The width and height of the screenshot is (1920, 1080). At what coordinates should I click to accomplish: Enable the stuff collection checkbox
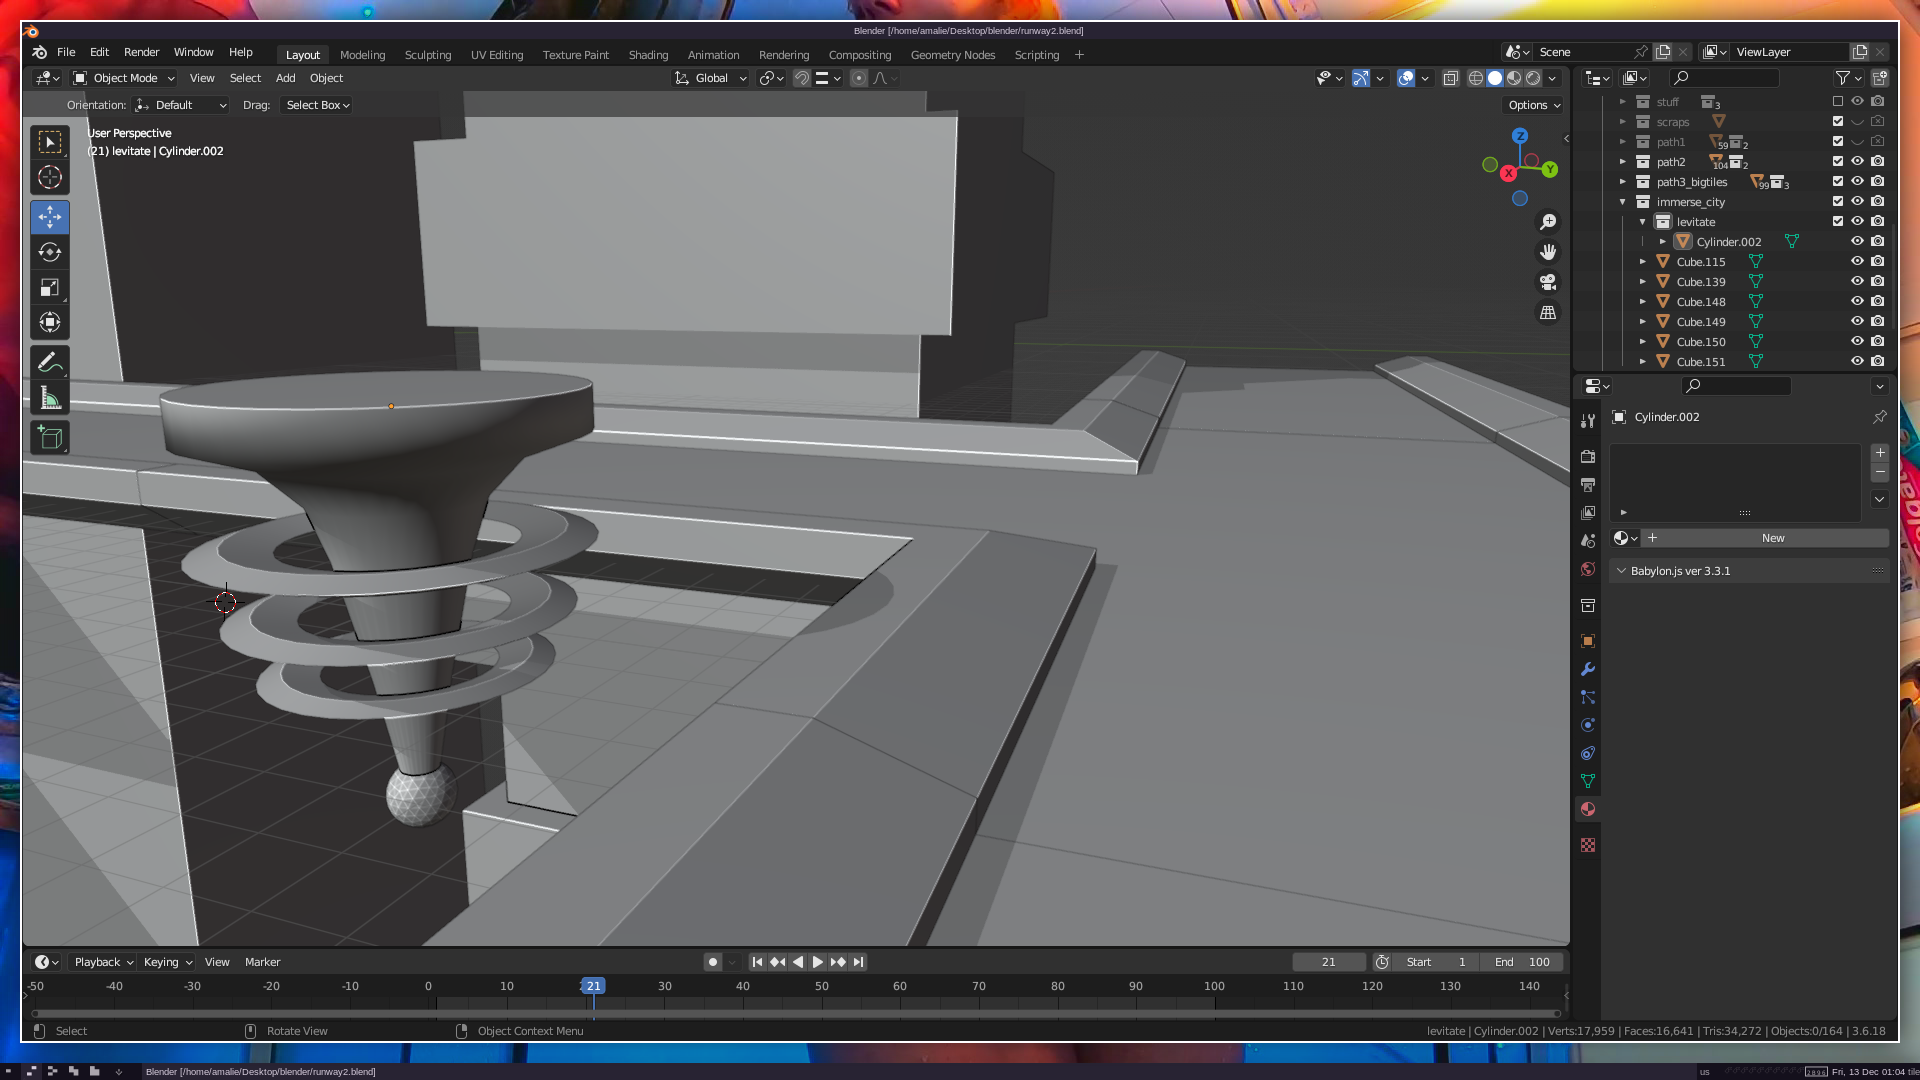pos(1838,102)
